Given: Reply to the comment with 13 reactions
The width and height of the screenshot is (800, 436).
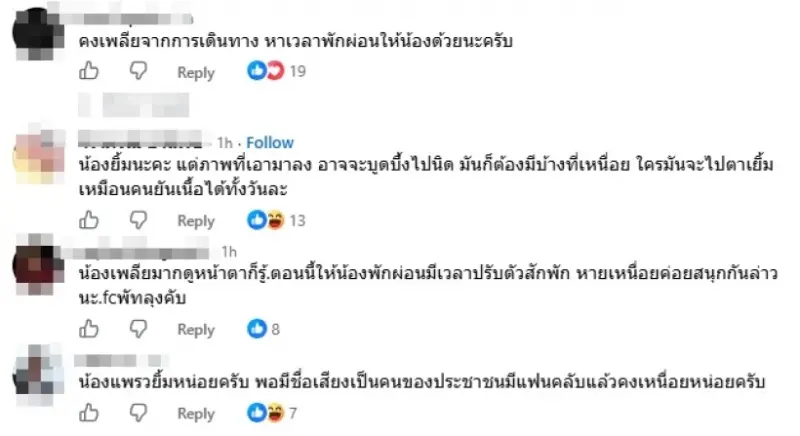Looking at the screenshot, I should (x=196, y=221).
